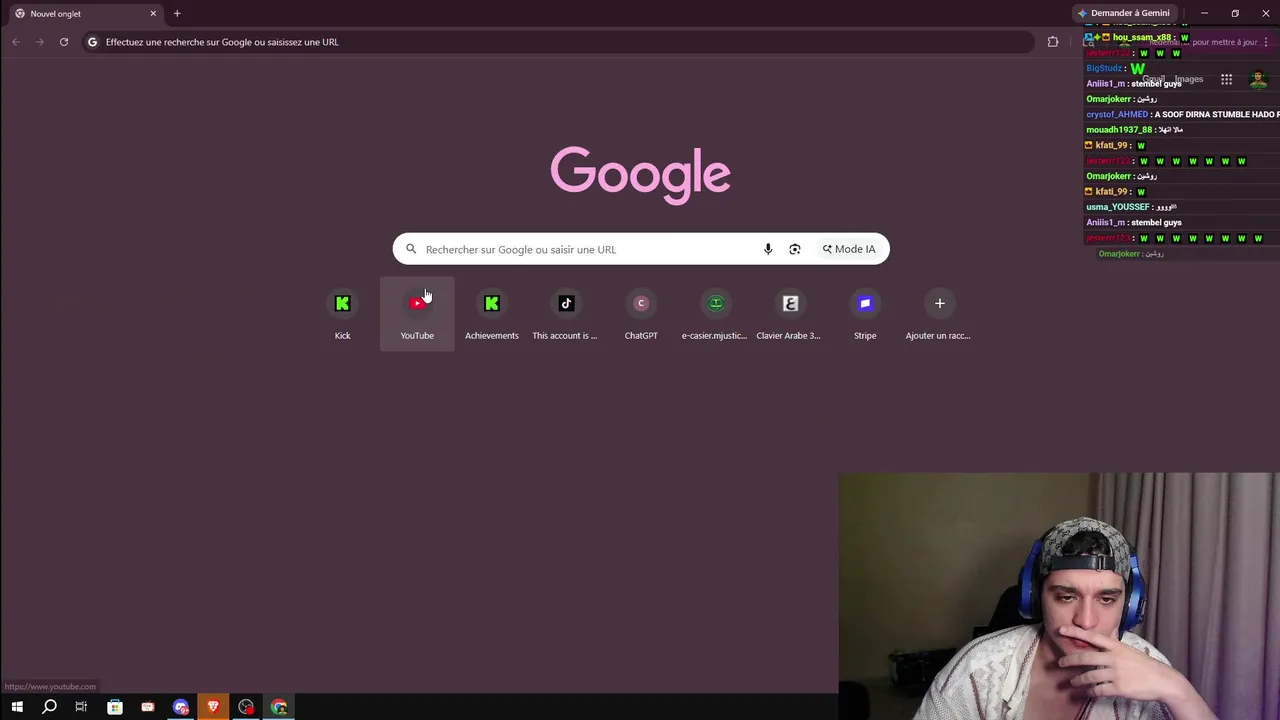
Task: Open the Clavier Arabe shortcut
Action: (x=790, y=314)
